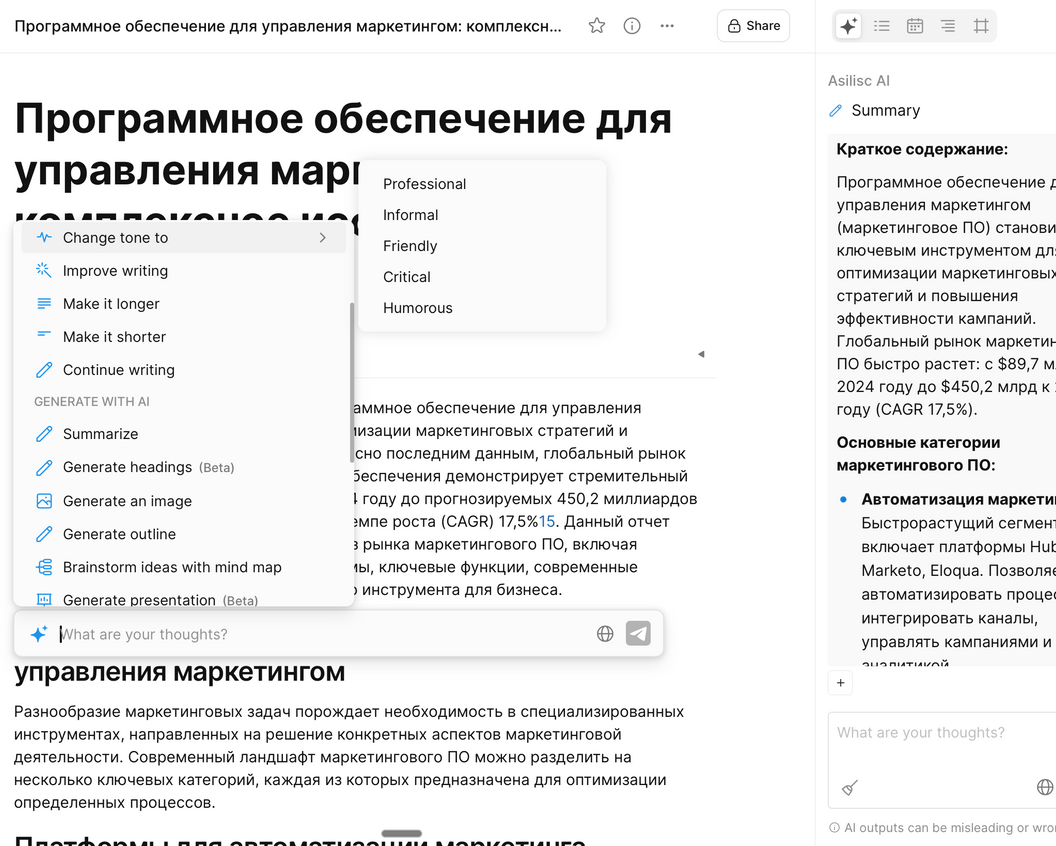Click the mind map icon

coord(44,567)
